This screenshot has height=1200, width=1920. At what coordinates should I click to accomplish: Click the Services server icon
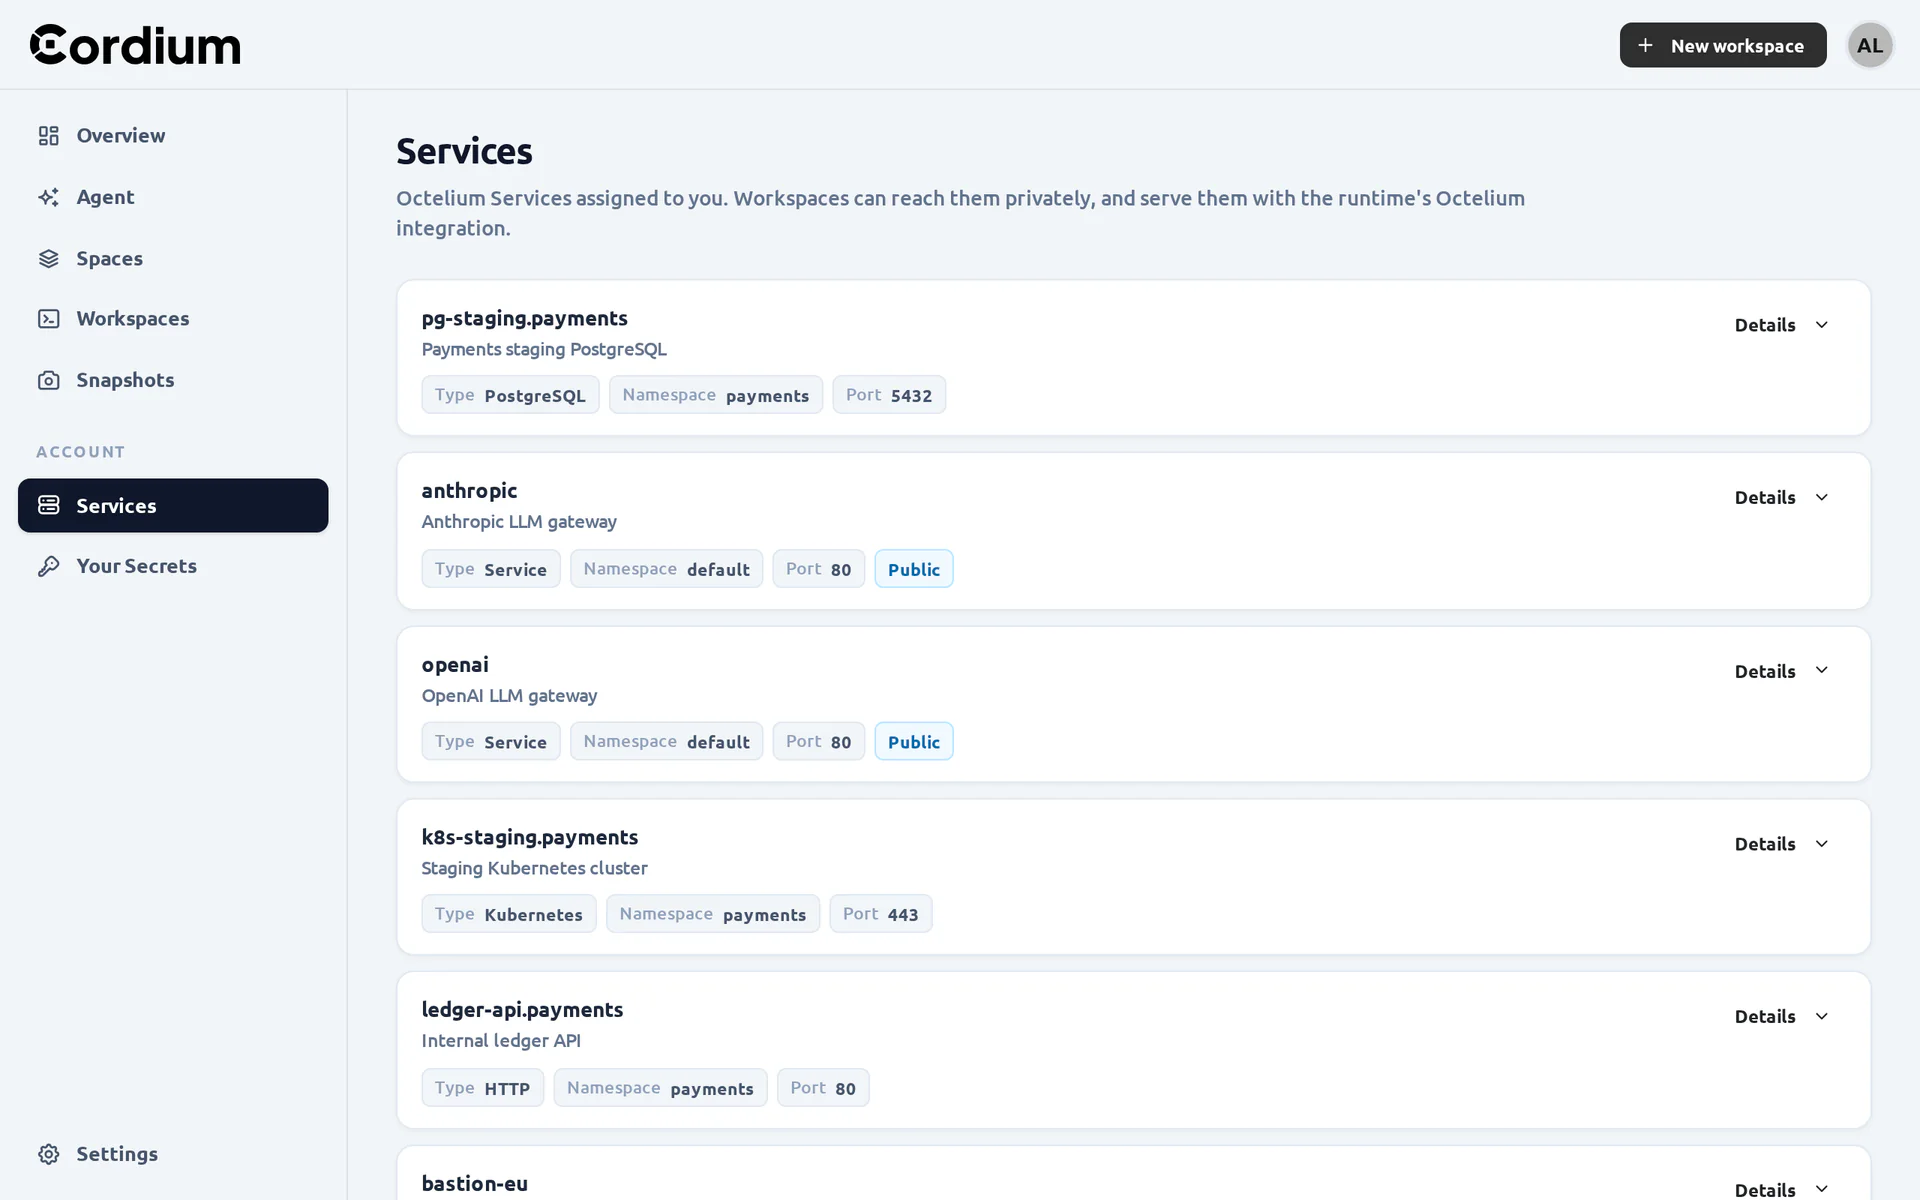[x=48, y=505]
